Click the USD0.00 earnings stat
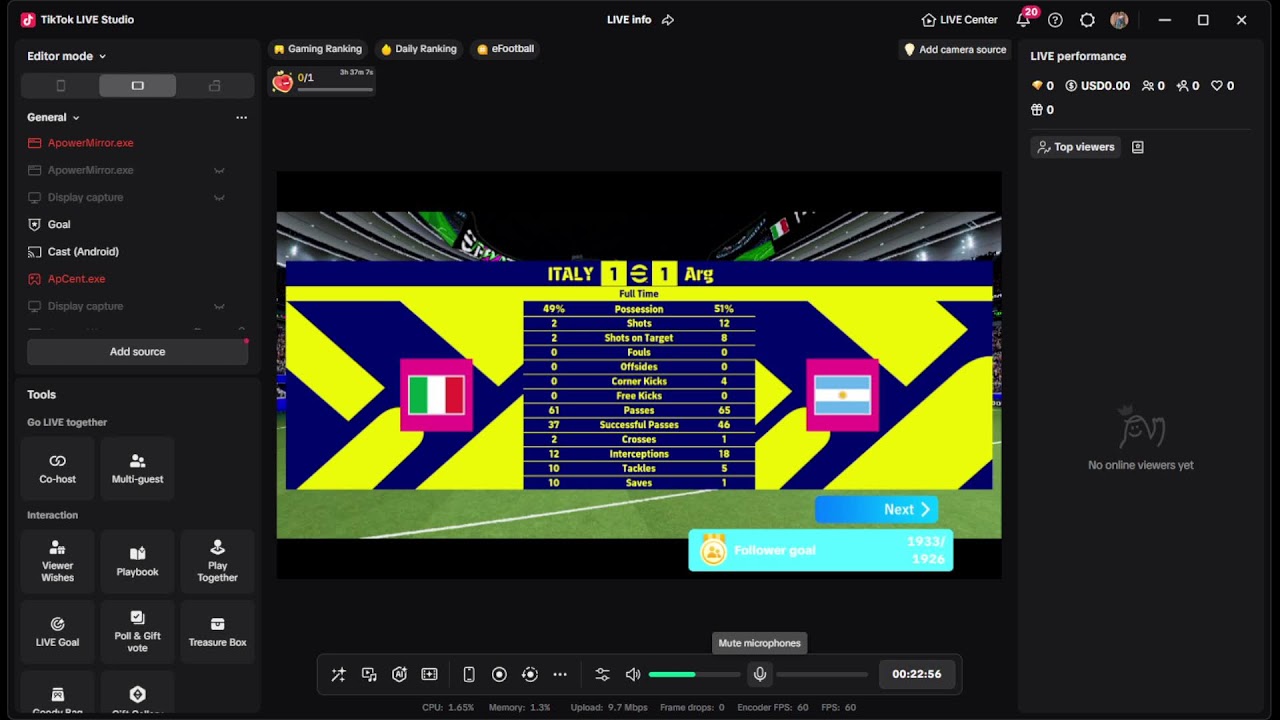Image resolution: width=1280 pixels, height=720 pixels. pos(1097,86)
